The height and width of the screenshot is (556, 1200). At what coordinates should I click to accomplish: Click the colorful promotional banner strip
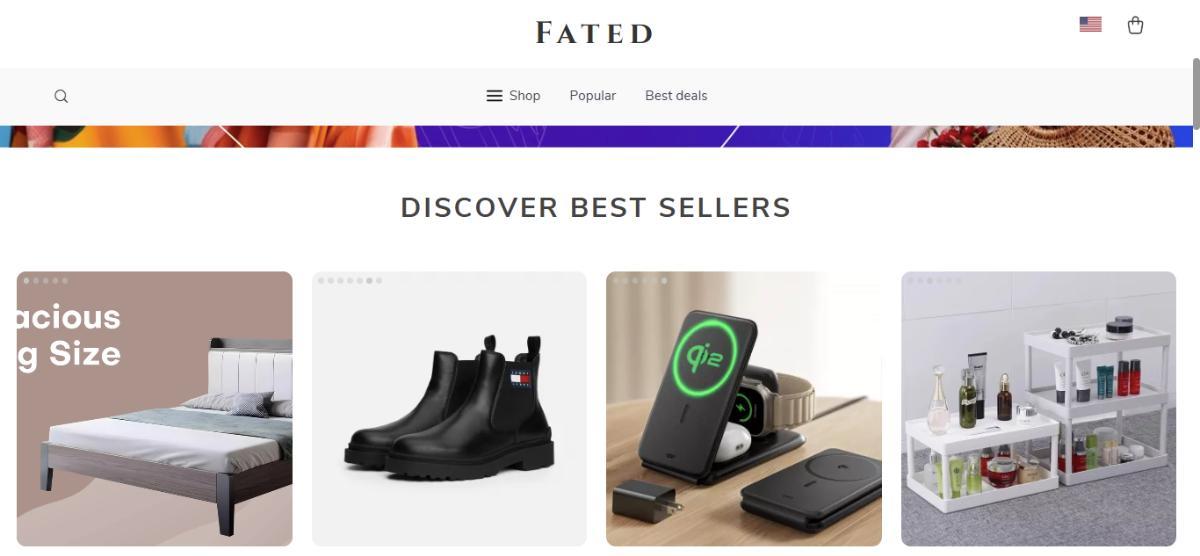click(x=596, y=136)
